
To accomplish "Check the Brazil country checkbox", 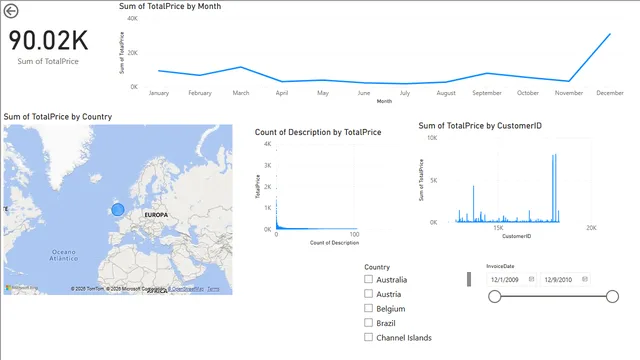I will click(369, 322).
